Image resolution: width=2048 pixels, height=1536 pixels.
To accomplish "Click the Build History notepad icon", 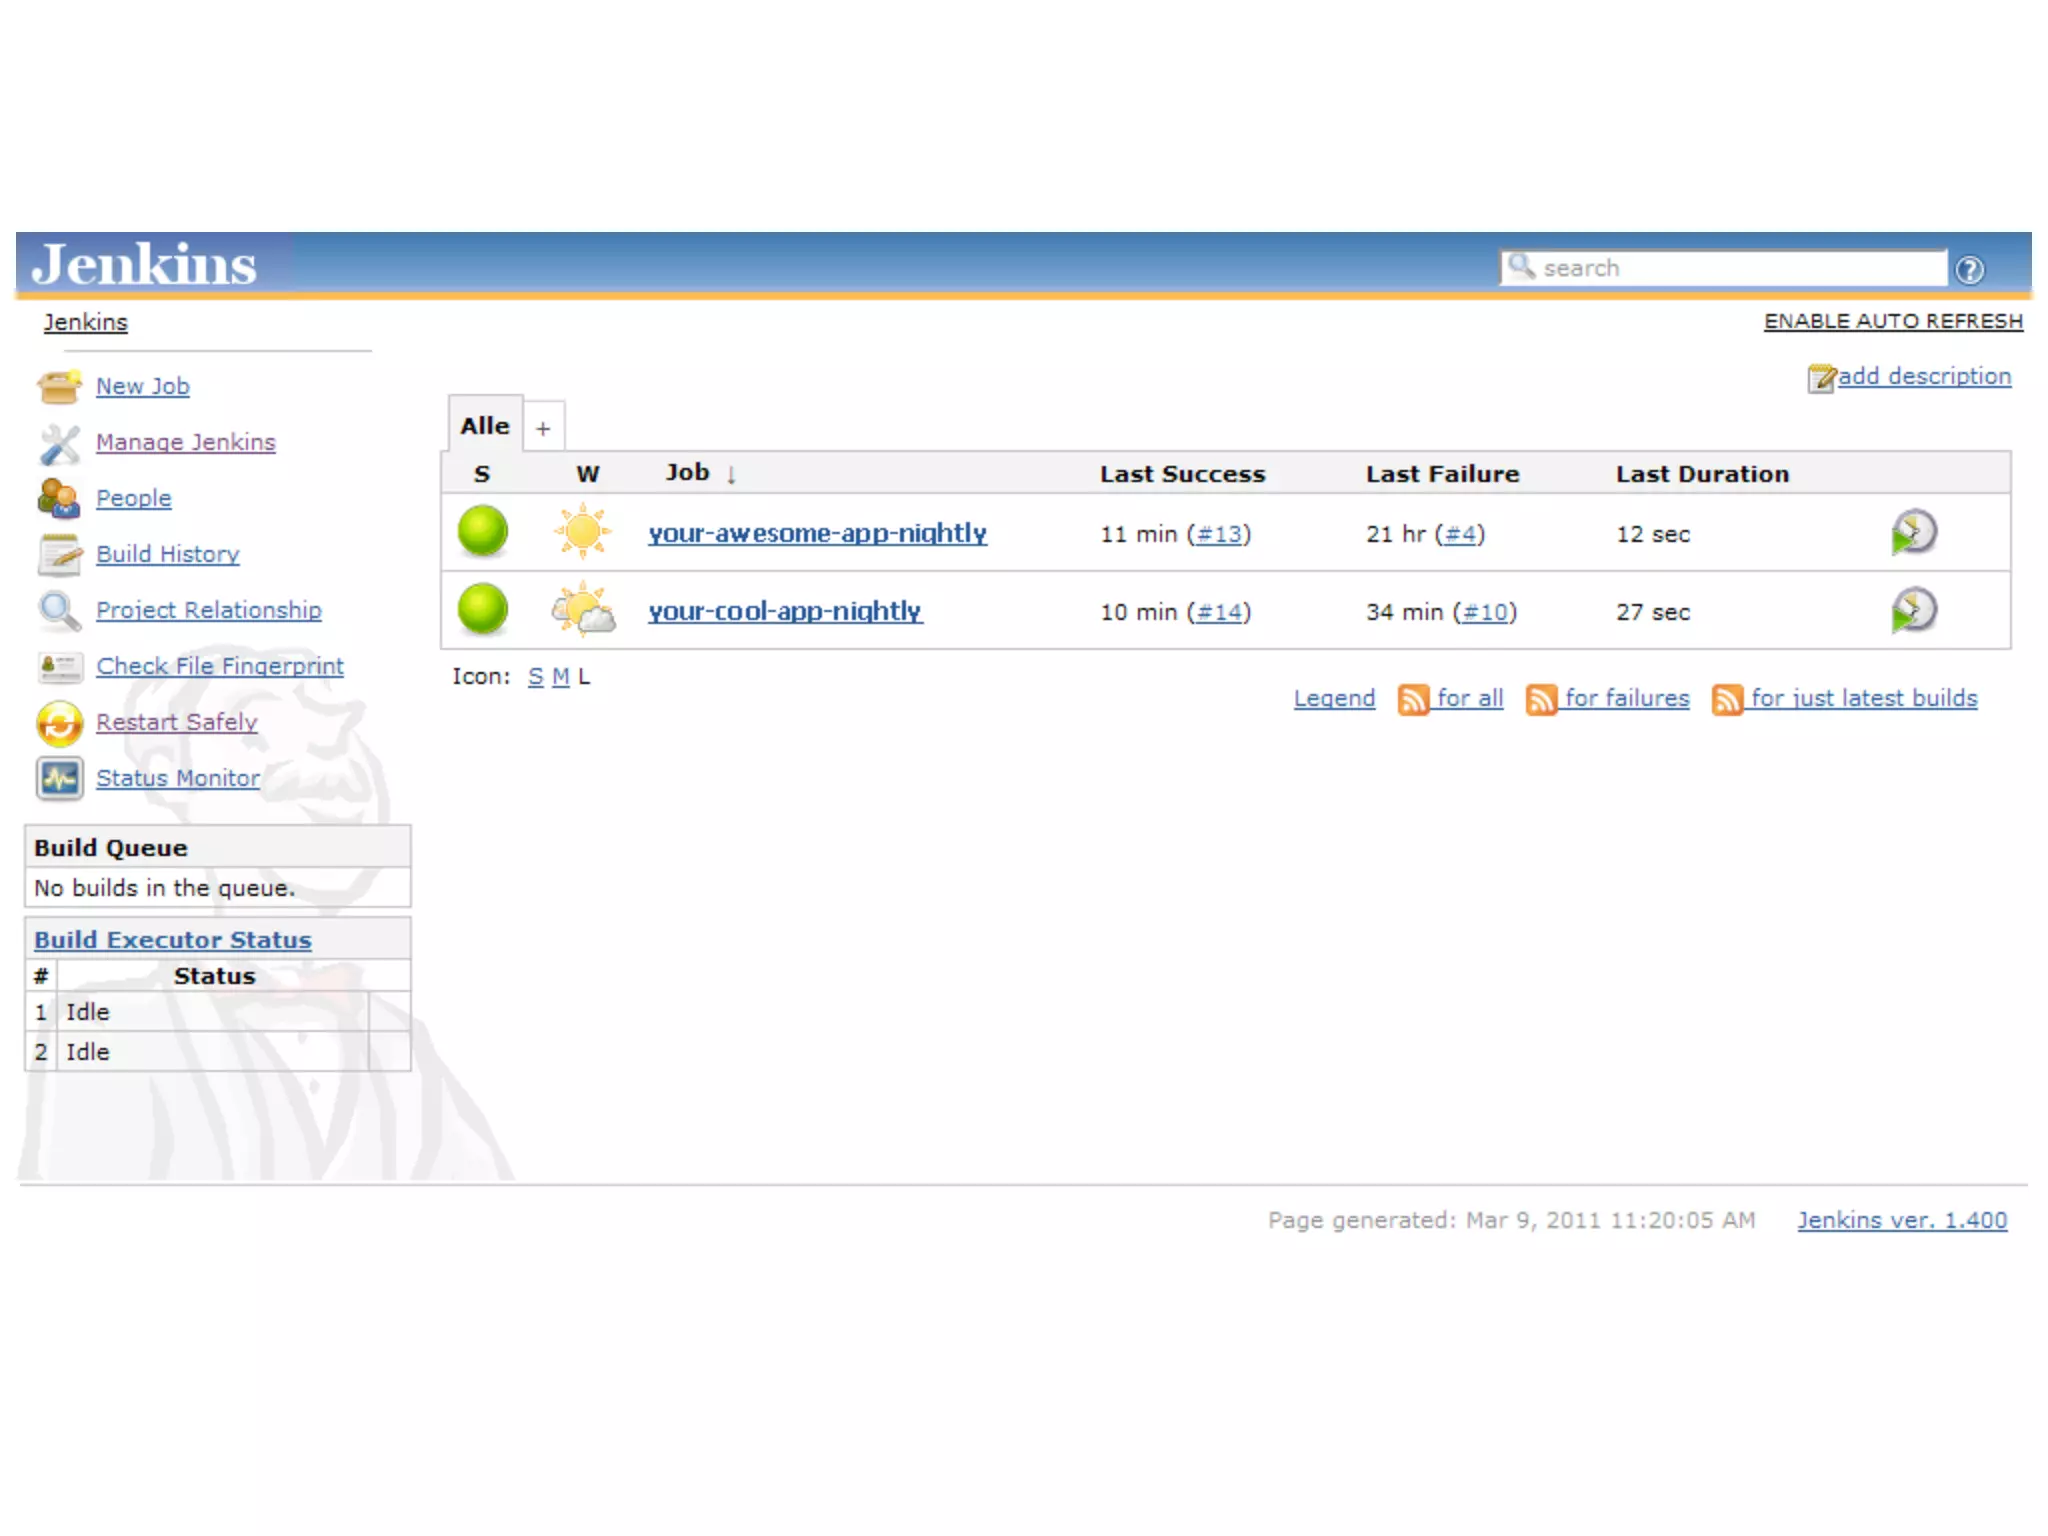I will coord(59,555).
